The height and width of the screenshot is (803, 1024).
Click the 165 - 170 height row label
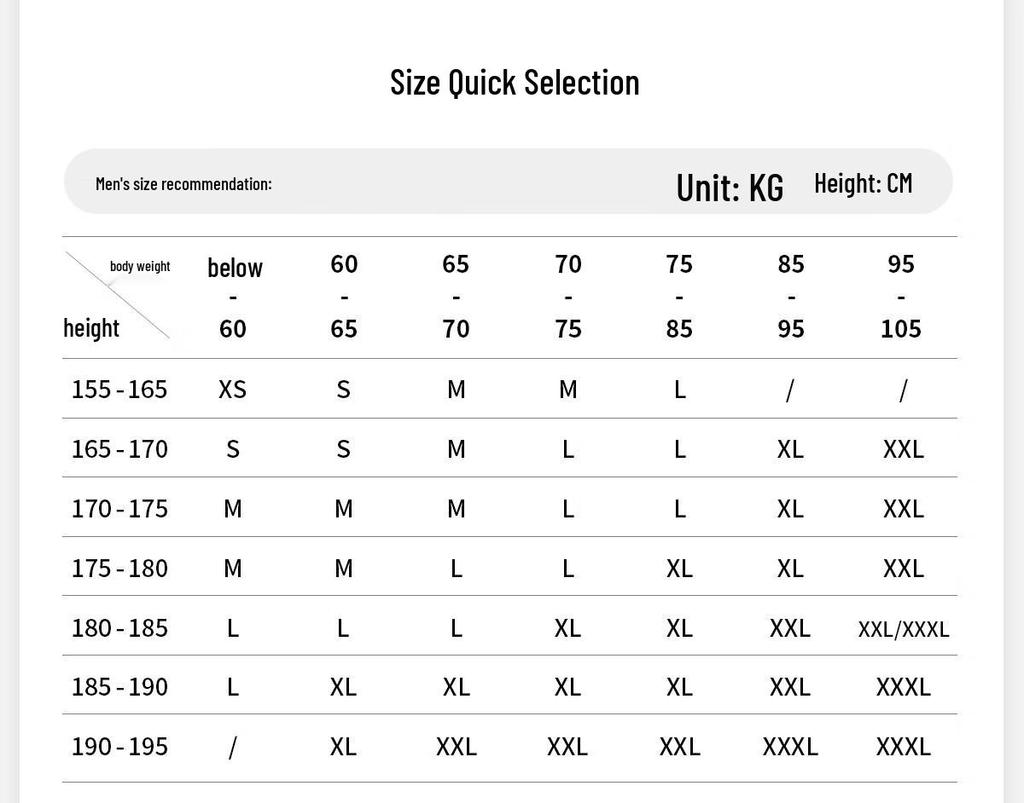[120, 449]
